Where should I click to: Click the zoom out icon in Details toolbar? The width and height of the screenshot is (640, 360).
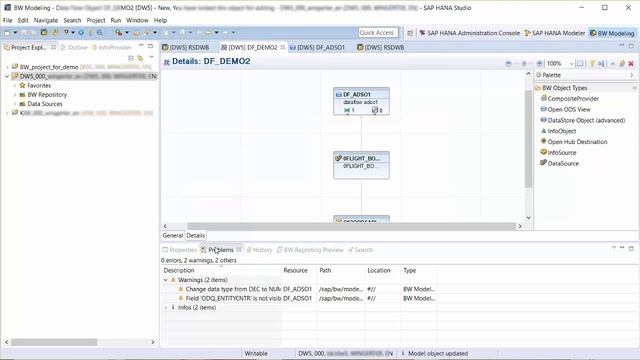pos(508,63)
